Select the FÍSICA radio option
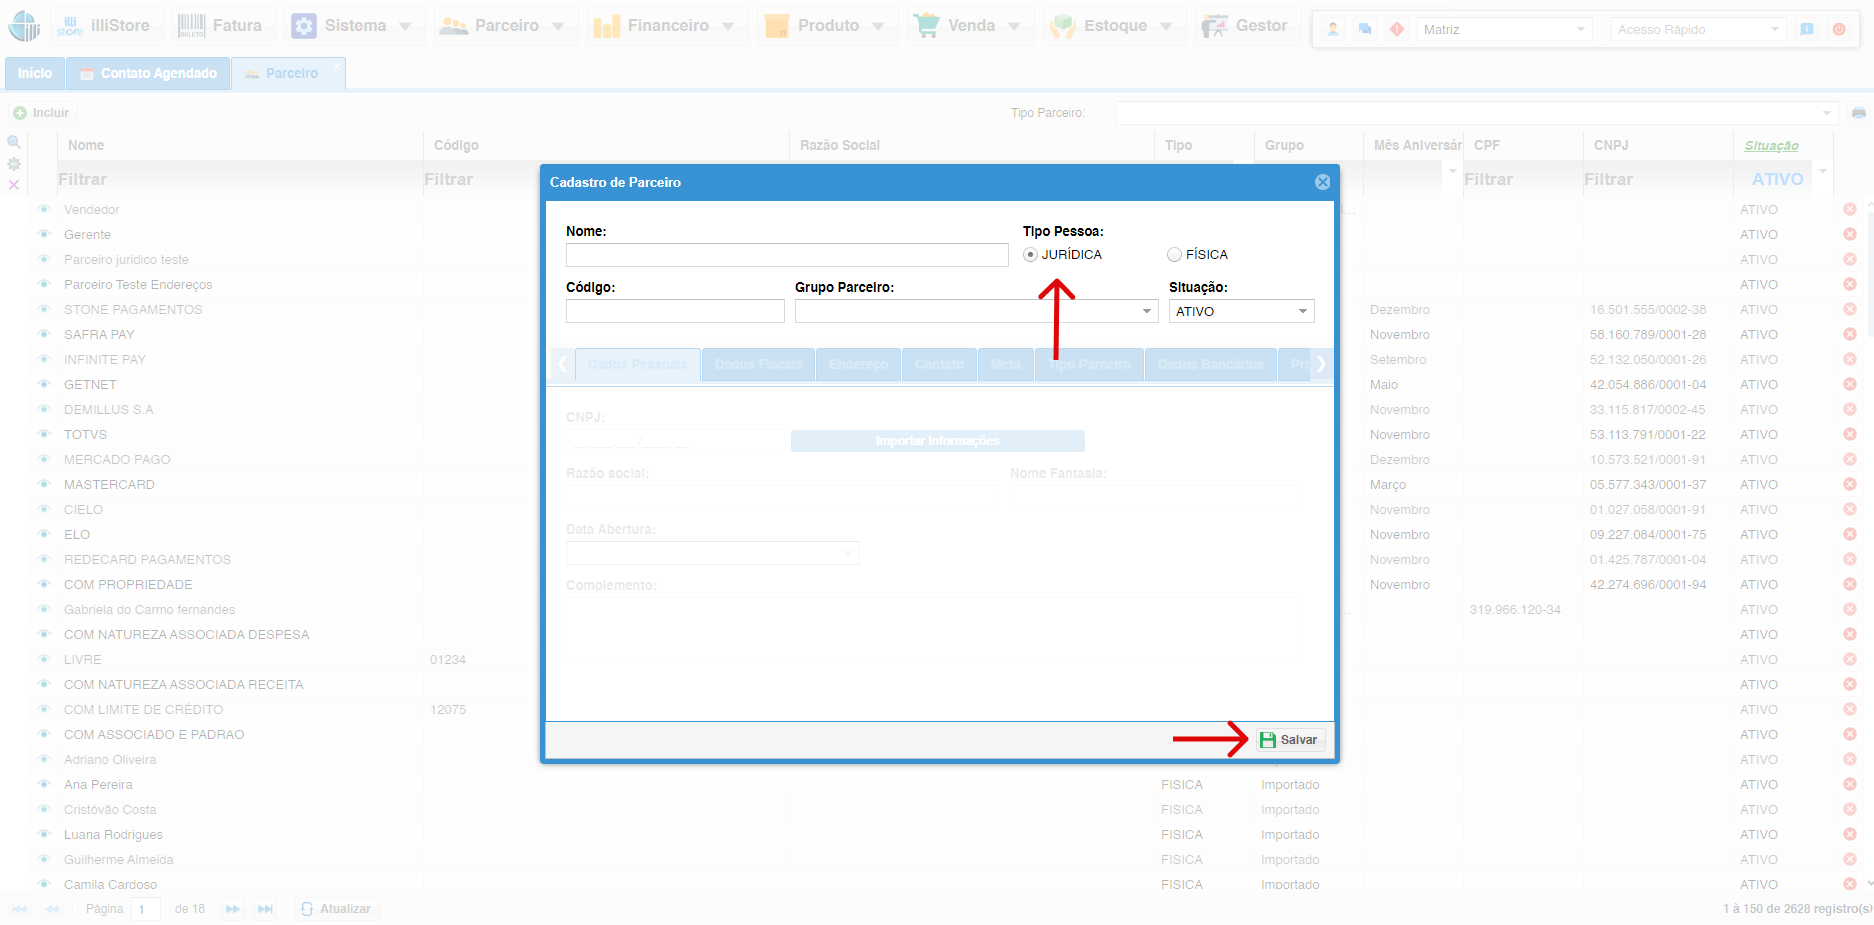The image size is (1874, 925). [1174, 255]
